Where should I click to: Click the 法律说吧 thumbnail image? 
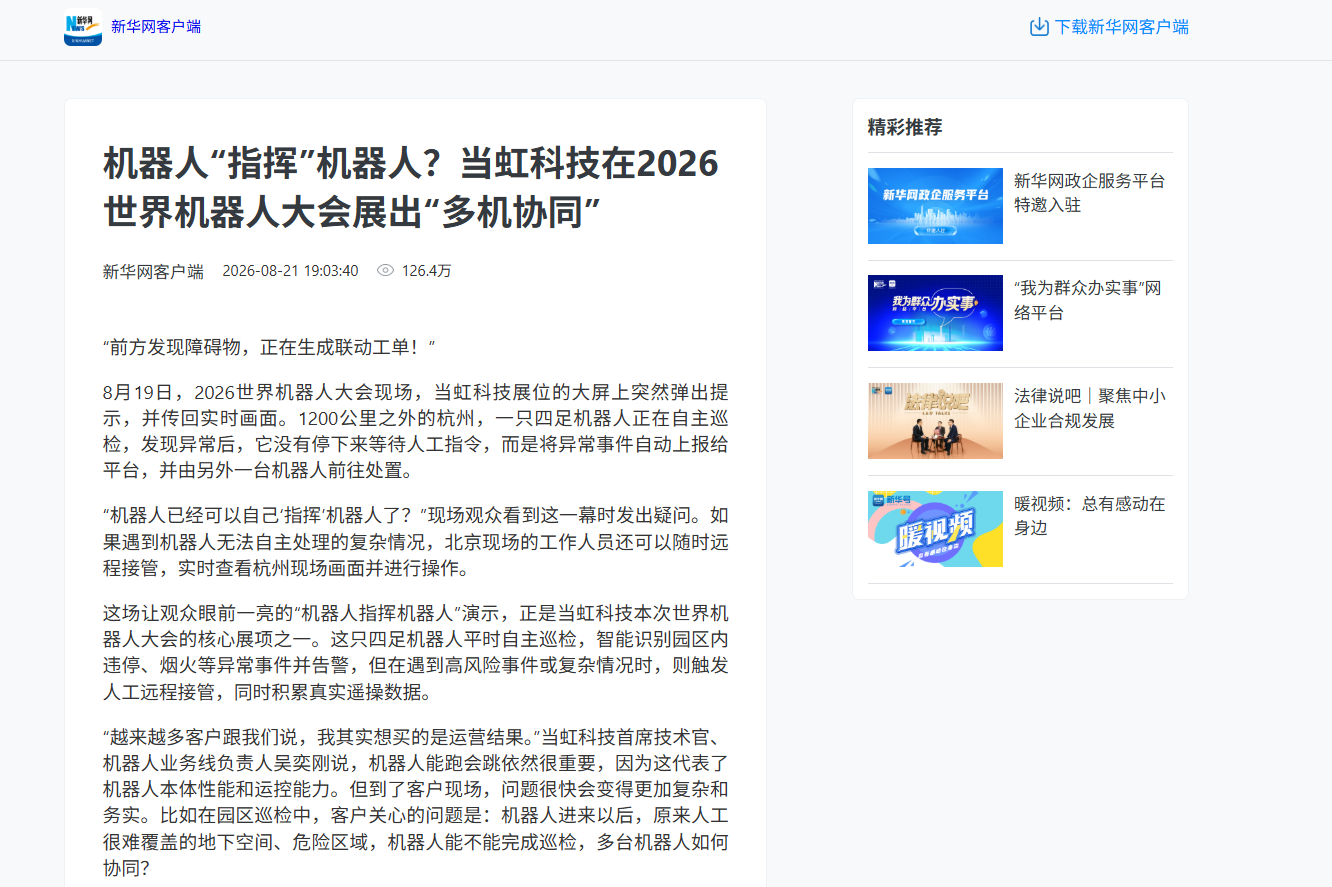935,421
